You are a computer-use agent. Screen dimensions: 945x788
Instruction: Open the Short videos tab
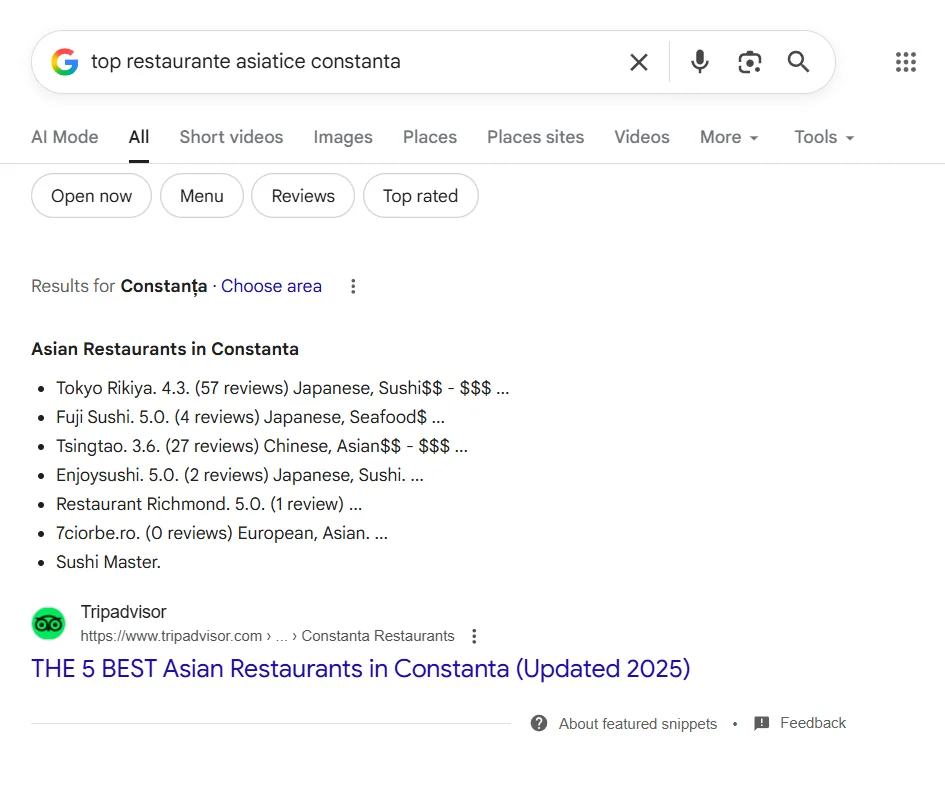coord(231,137)
